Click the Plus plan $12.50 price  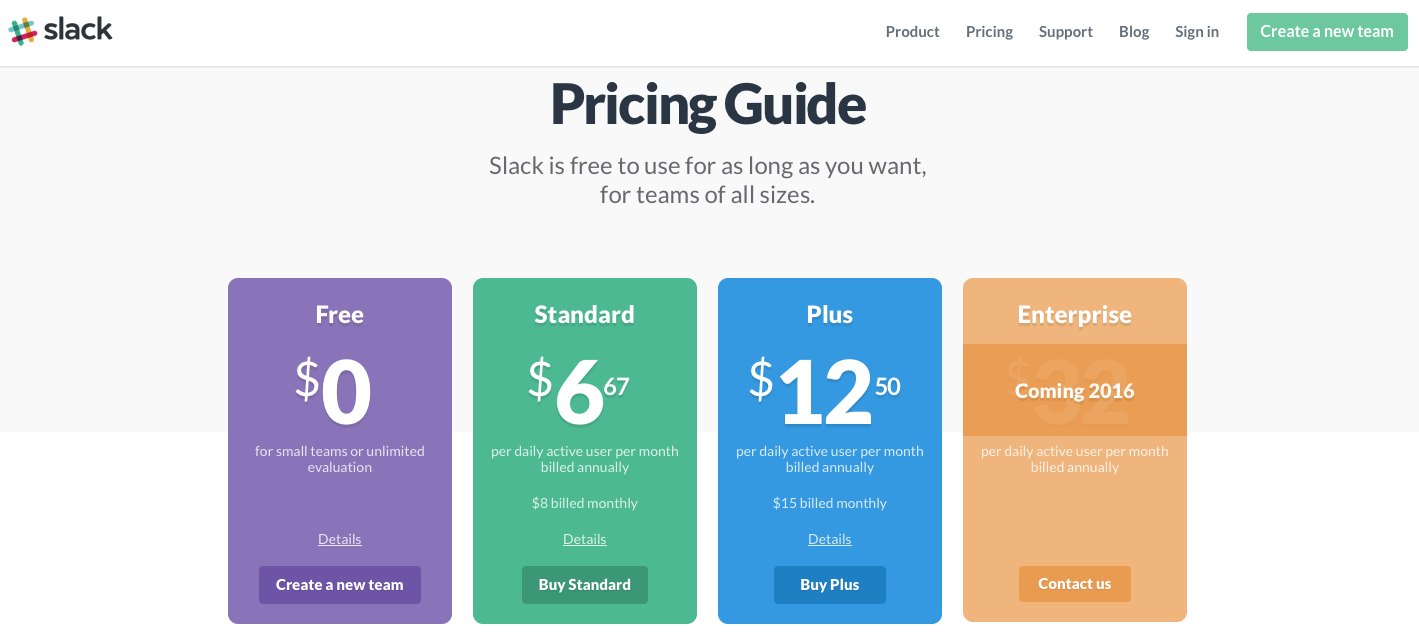(x=826, y=390)
